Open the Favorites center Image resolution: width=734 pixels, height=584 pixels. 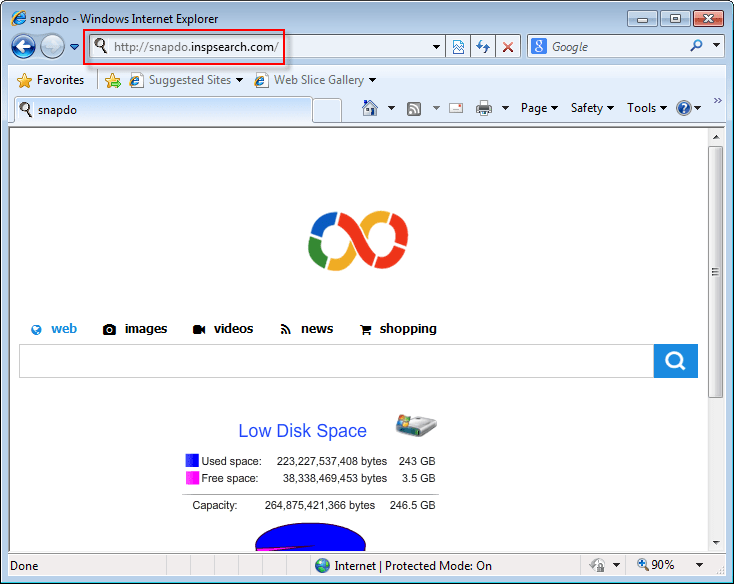(50, 80)
